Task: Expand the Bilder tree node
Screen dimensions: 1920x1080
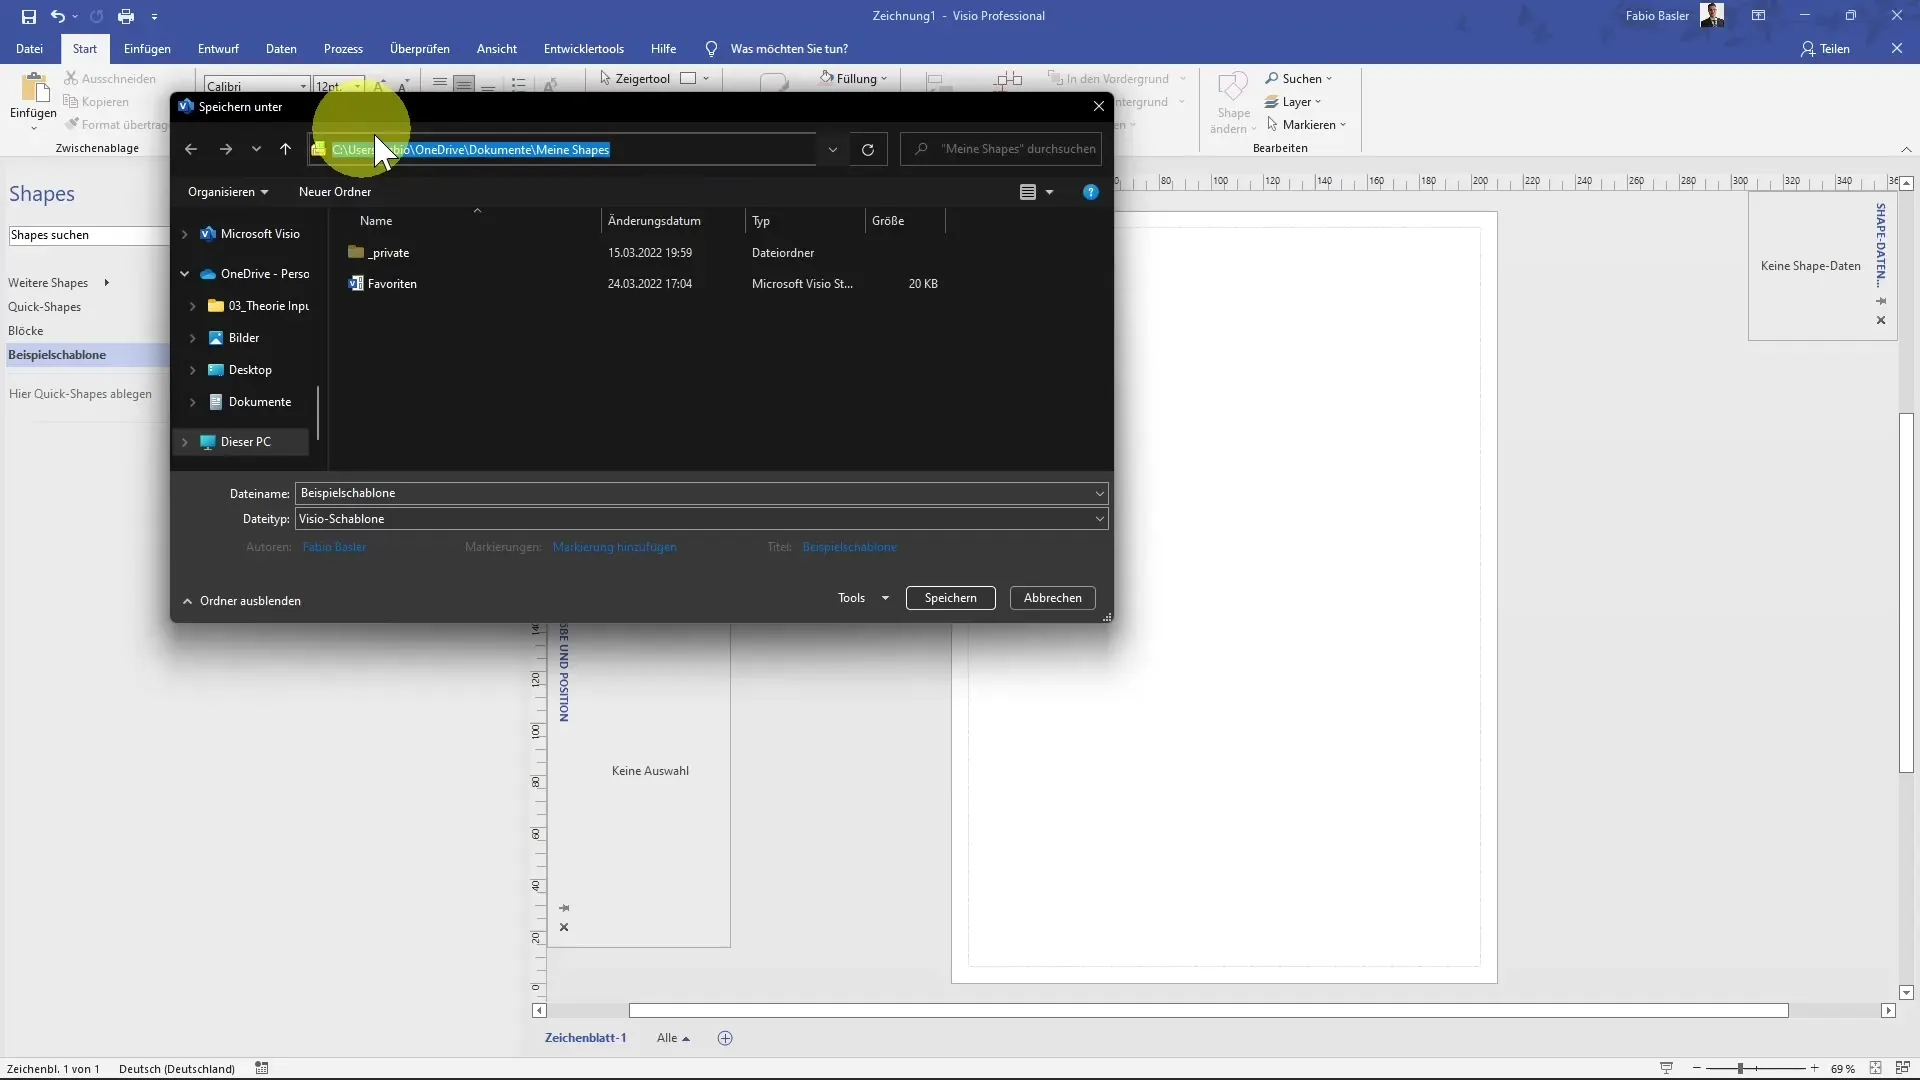Action: point(193,338)
